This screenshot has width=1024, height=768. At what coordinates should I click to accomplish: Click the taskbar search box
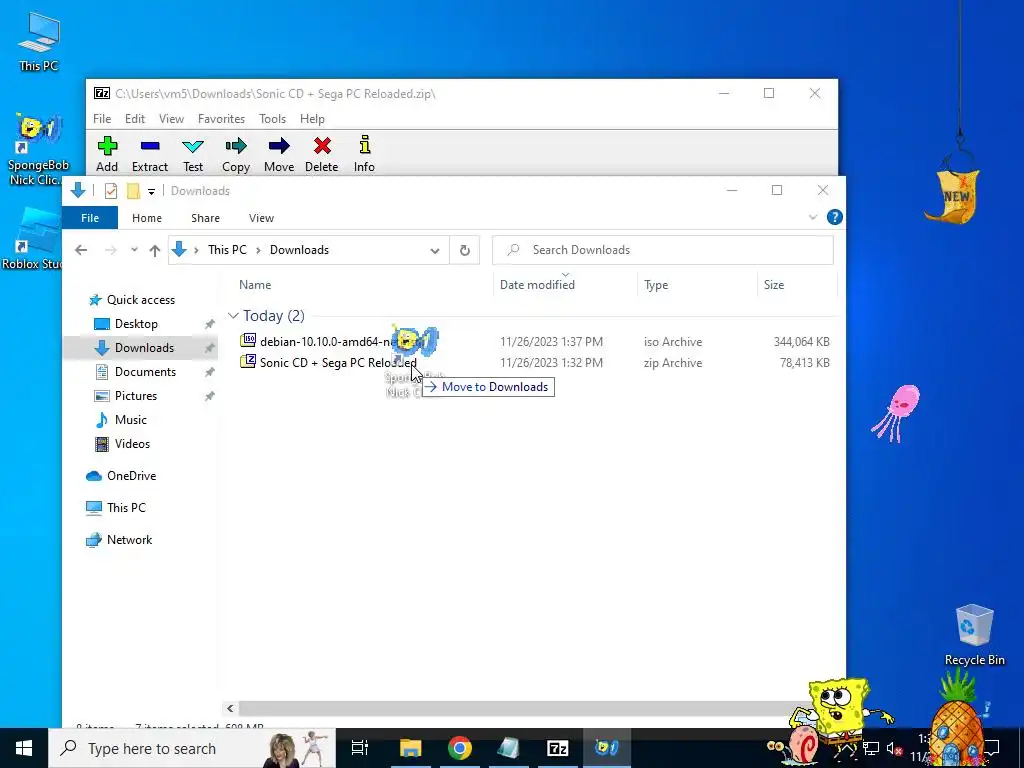click(192, 748)
